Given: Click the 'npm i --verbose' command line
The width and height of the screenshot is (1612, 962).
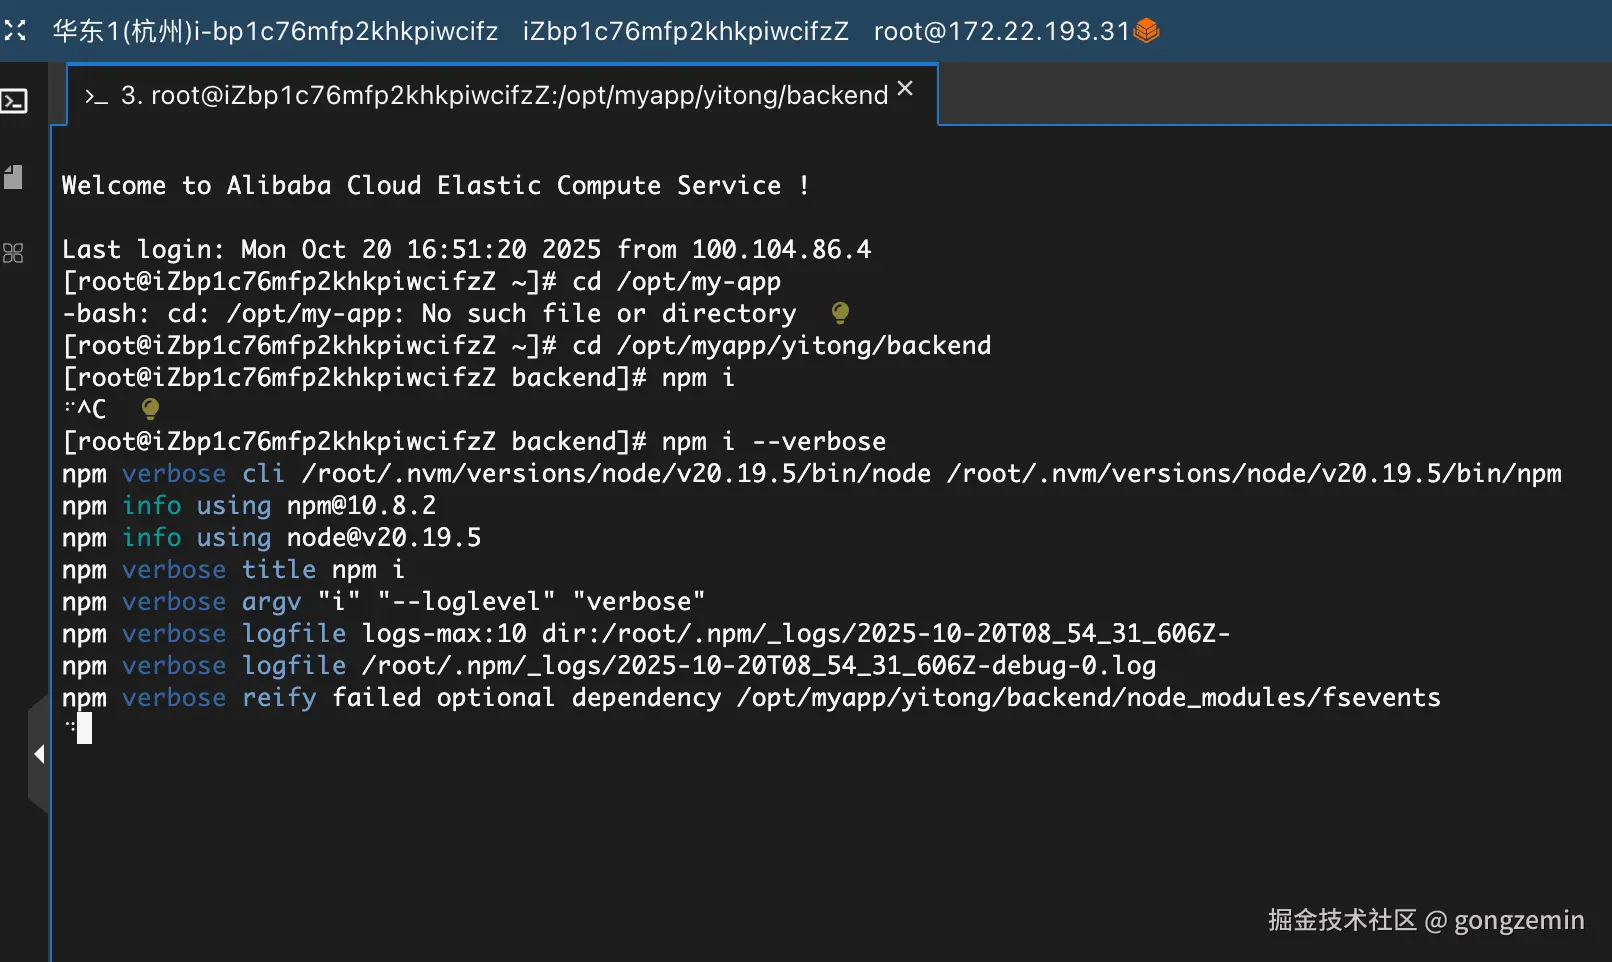Looking at the screenshot, I should 773,441.
